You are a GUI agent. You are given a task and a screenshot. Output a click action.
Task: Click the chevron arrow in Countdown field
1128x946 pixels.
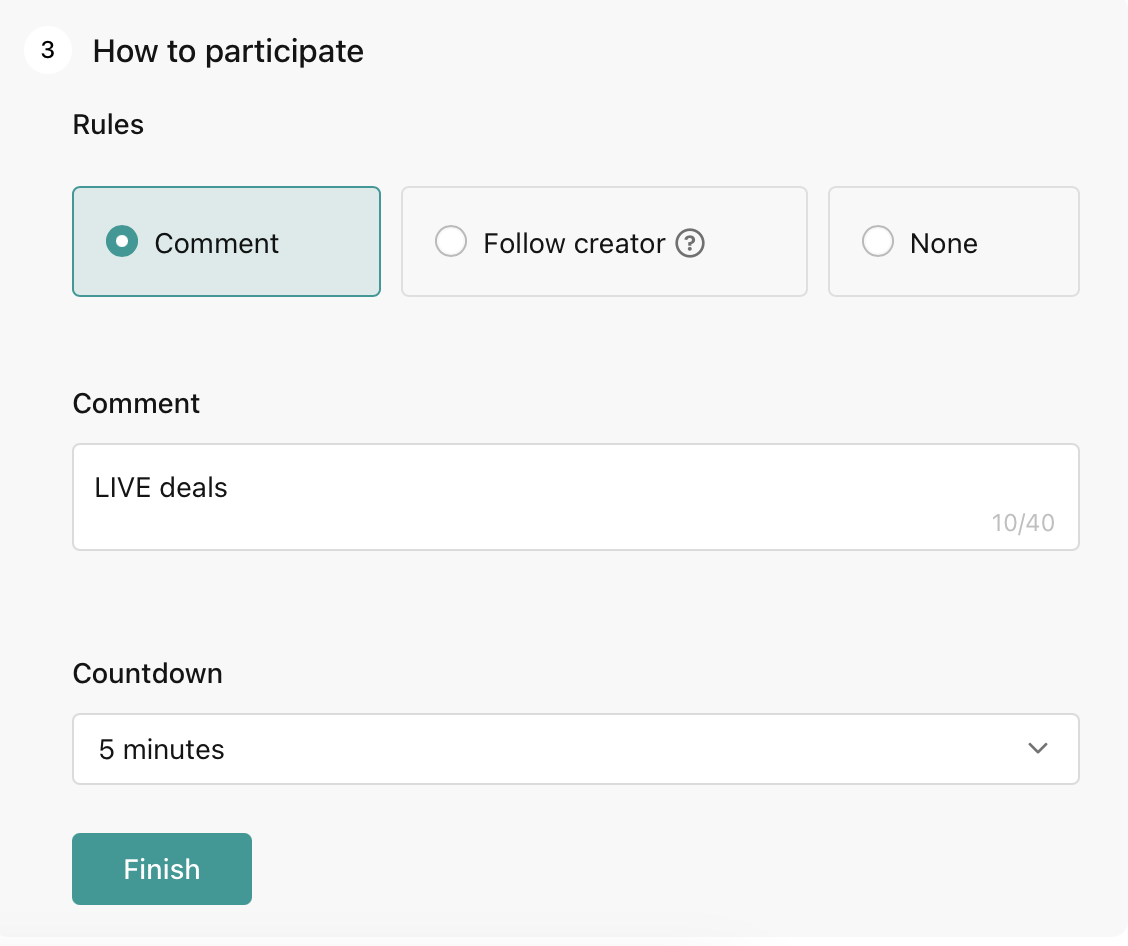point(1038,748)
